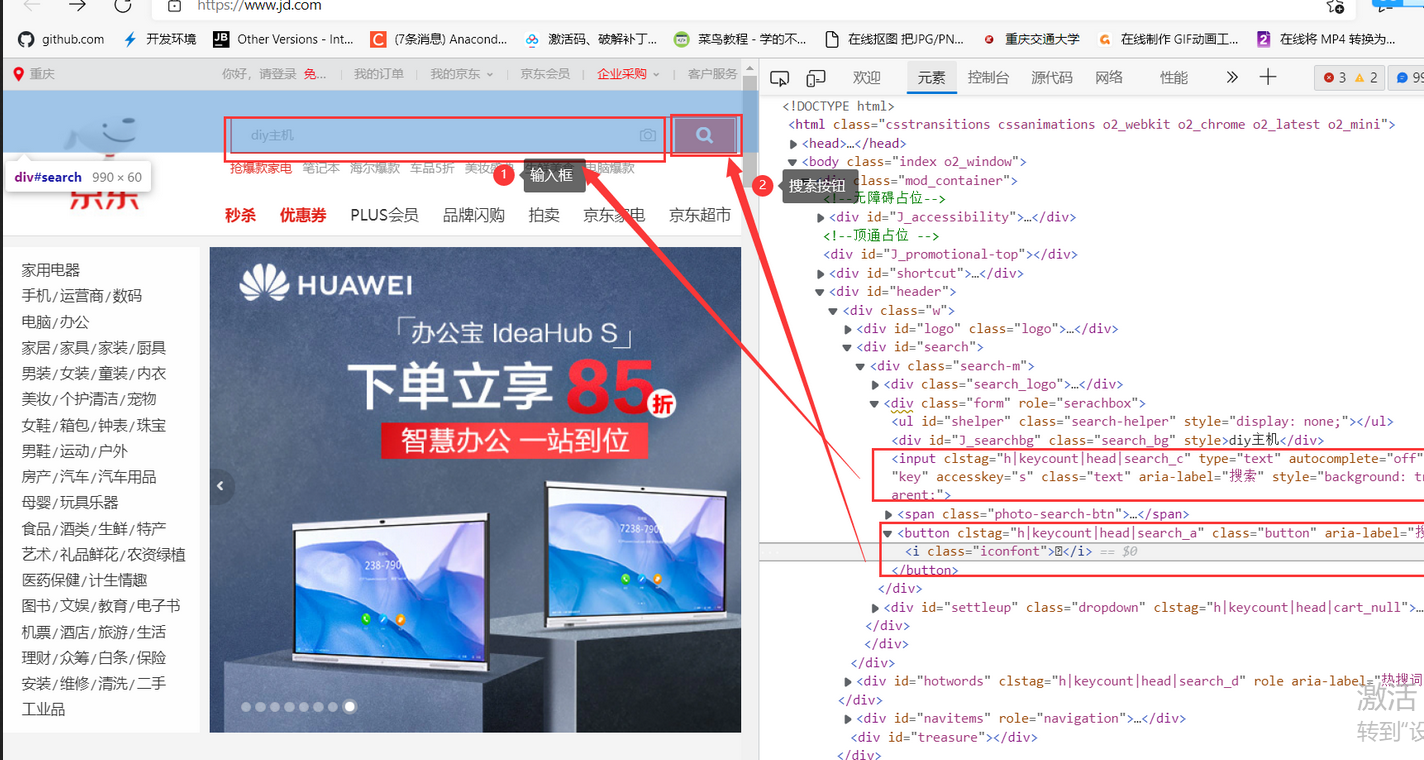Screen dimensions: 1424x760
Task: Click the site info icon beside the URL
Action: pyautogui.click(x=174, y=6)
